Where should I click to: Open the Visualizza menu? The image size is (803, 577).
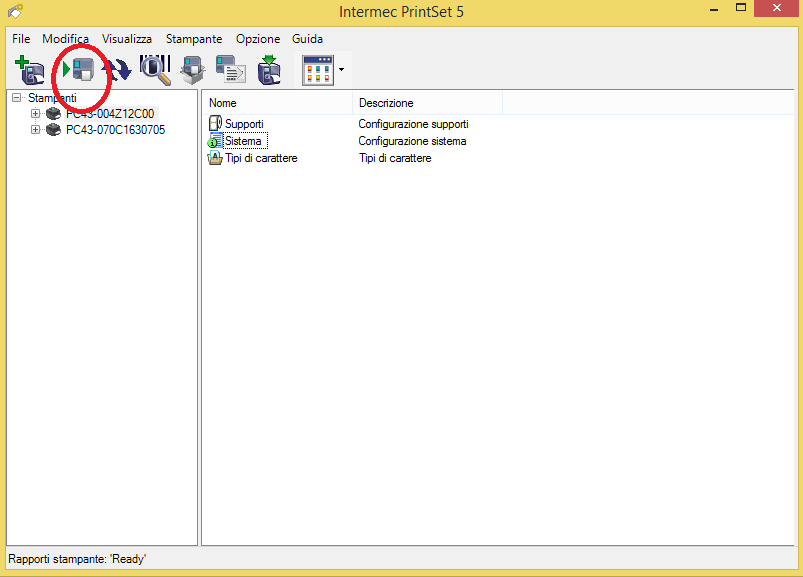tap(126, 39)
